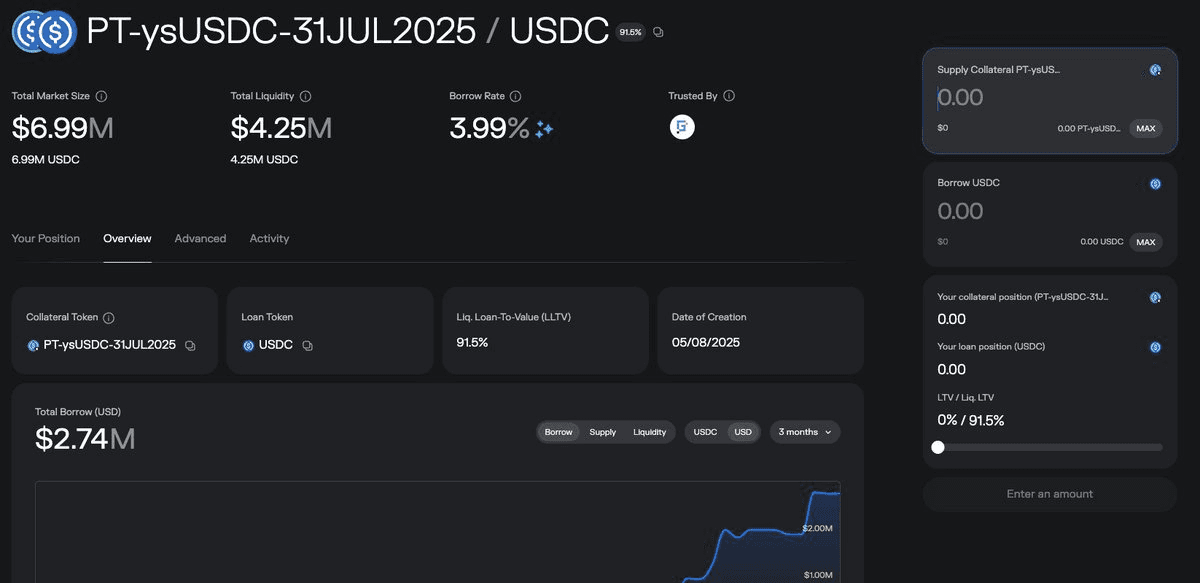Image resolution: width=1200 pixels, height=583 pixels.
Task: Switch chart to Liquidity view
Action: 650,432
